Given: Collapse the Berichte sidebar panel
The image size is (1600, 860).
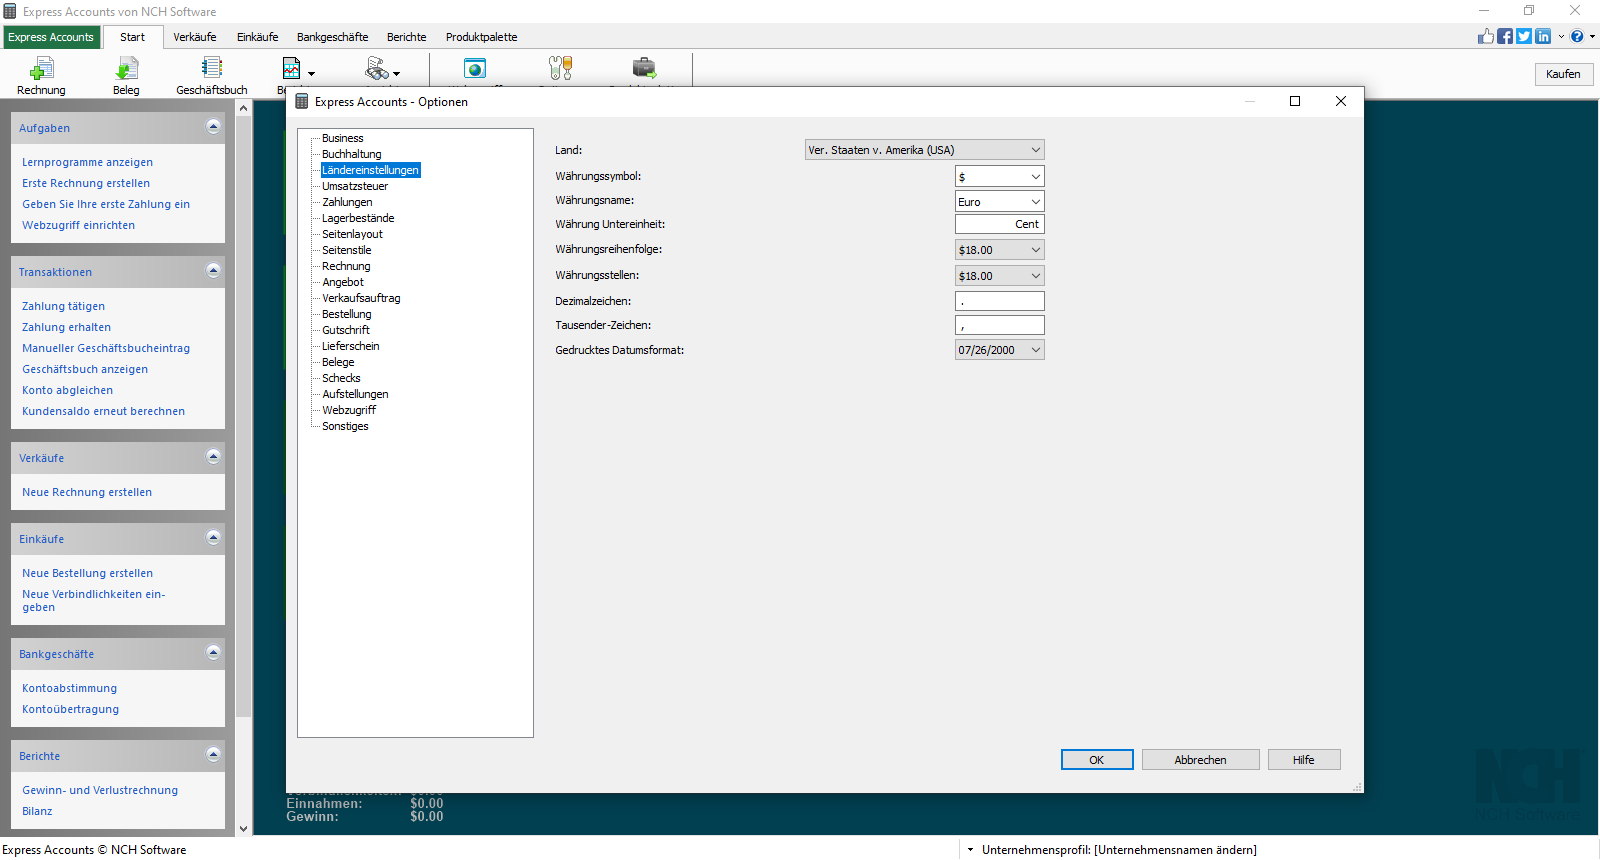Looking at the screenshot, I should 213,754.
